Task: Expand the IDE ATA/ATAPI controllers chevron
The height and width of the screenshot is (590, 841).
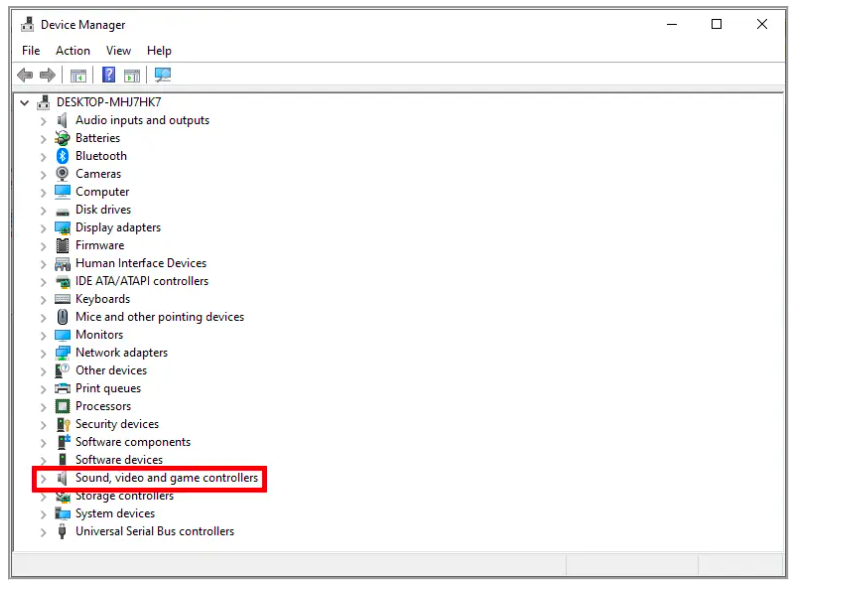Action: coord(43,282)
